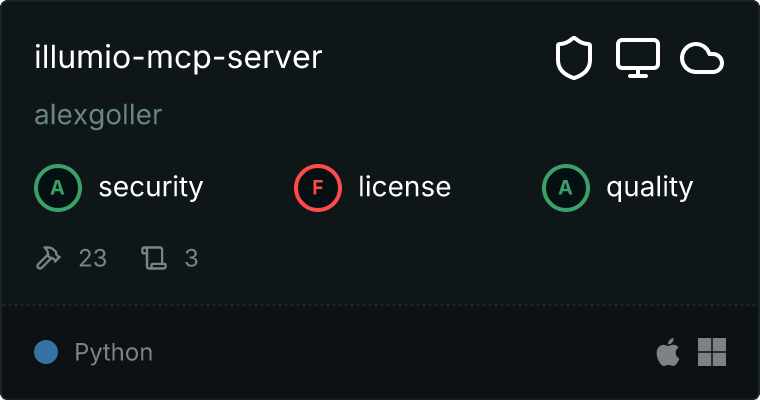Viewport: 760px width, 400px height.
Task: Open the illumio-mcp-server title link
Action: click(178, 57)
